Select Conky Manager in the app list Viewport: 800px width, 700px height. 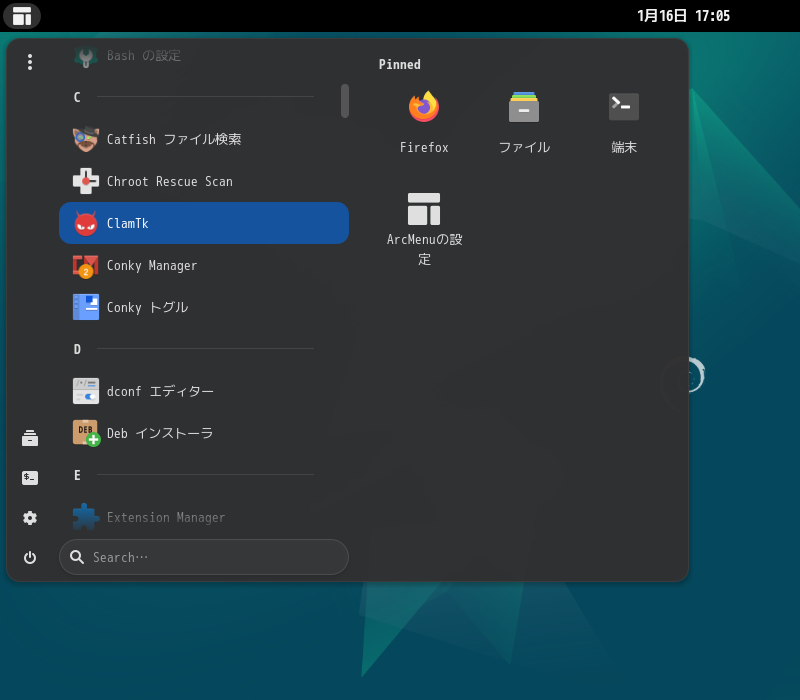click(x=150, y=265)
